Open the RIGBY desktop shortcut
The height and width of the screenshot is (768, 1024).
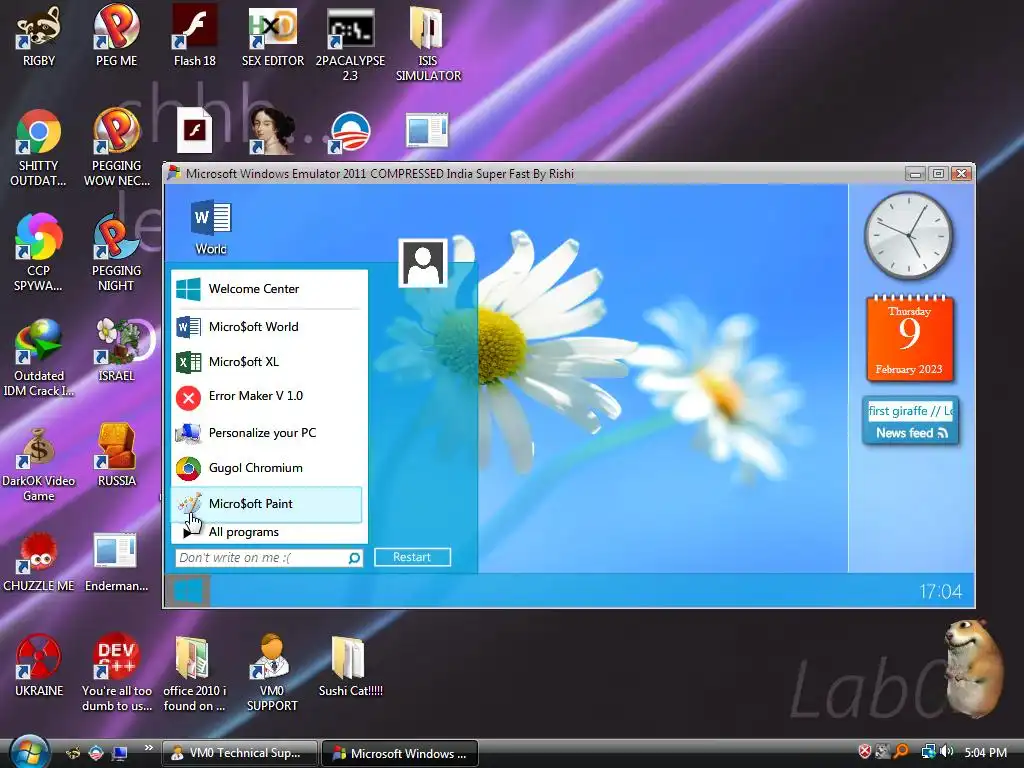point(39,36)
